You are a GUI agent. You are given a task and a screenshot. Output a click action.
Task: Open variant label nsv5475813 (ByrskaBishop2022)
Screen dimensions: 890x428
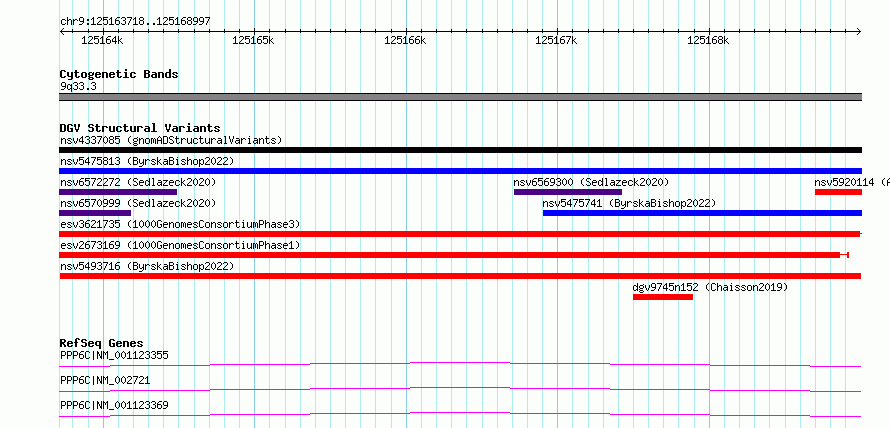coord(147,161)
